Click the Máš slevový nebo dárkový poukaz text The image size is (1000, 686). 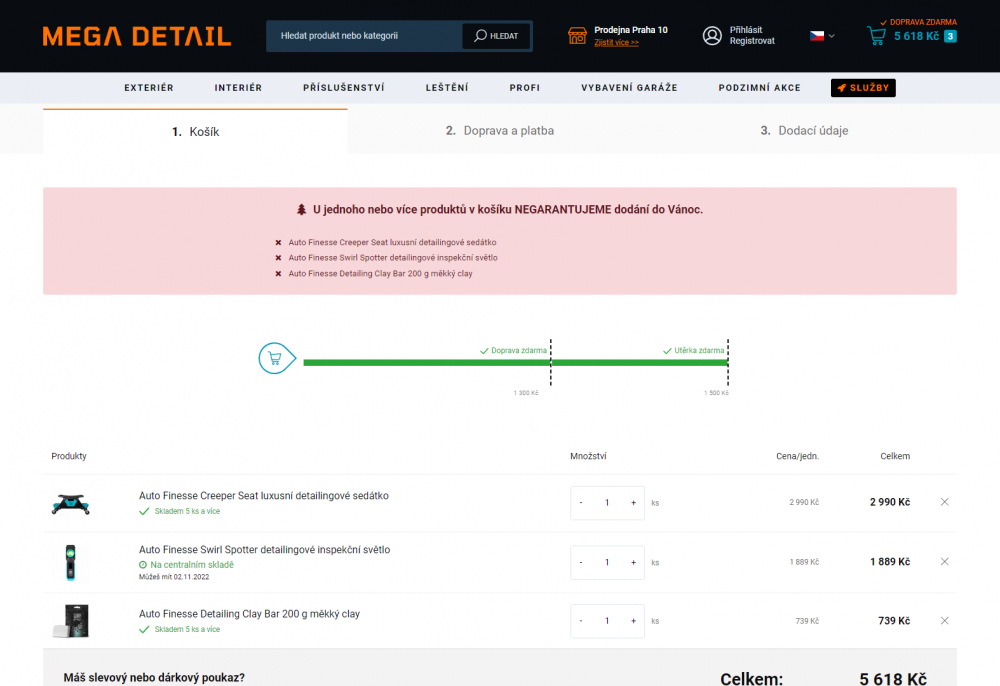[x=154, y=678]
